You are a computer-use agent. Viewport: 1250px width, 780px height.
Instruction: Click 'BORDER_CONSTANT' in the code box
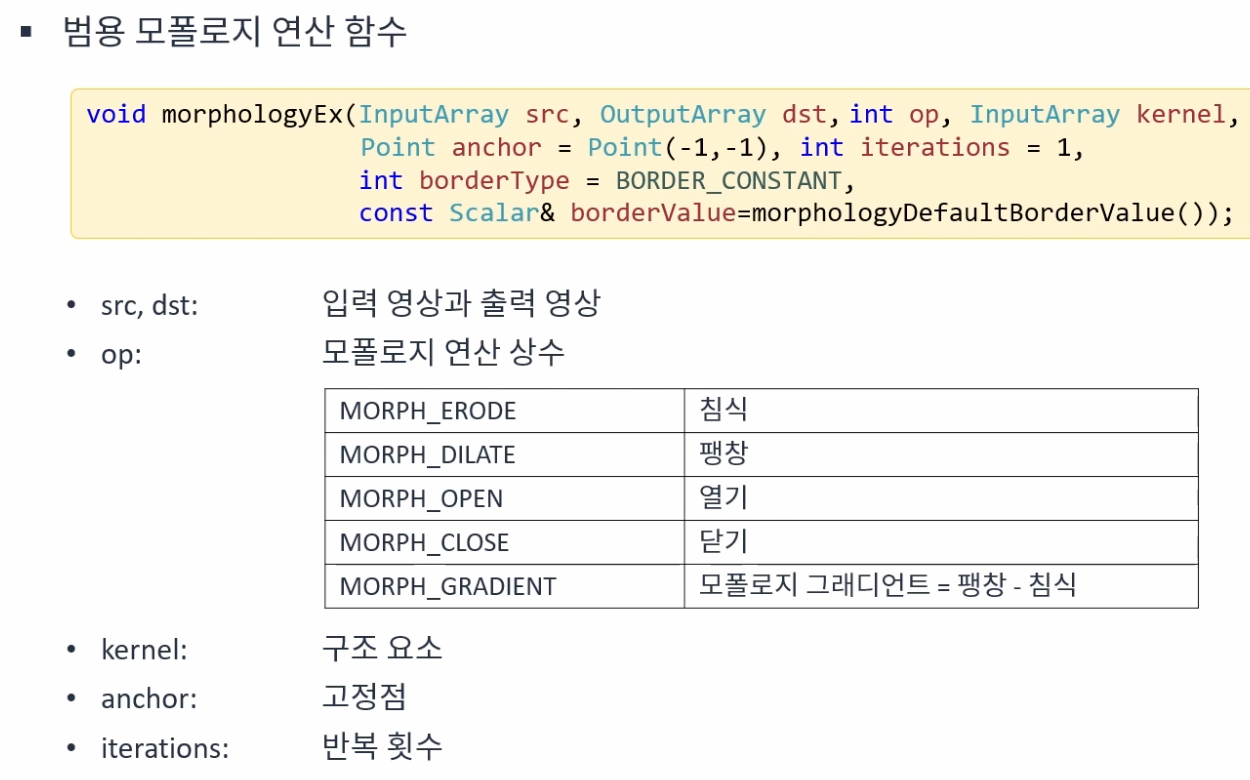(729, 181)
